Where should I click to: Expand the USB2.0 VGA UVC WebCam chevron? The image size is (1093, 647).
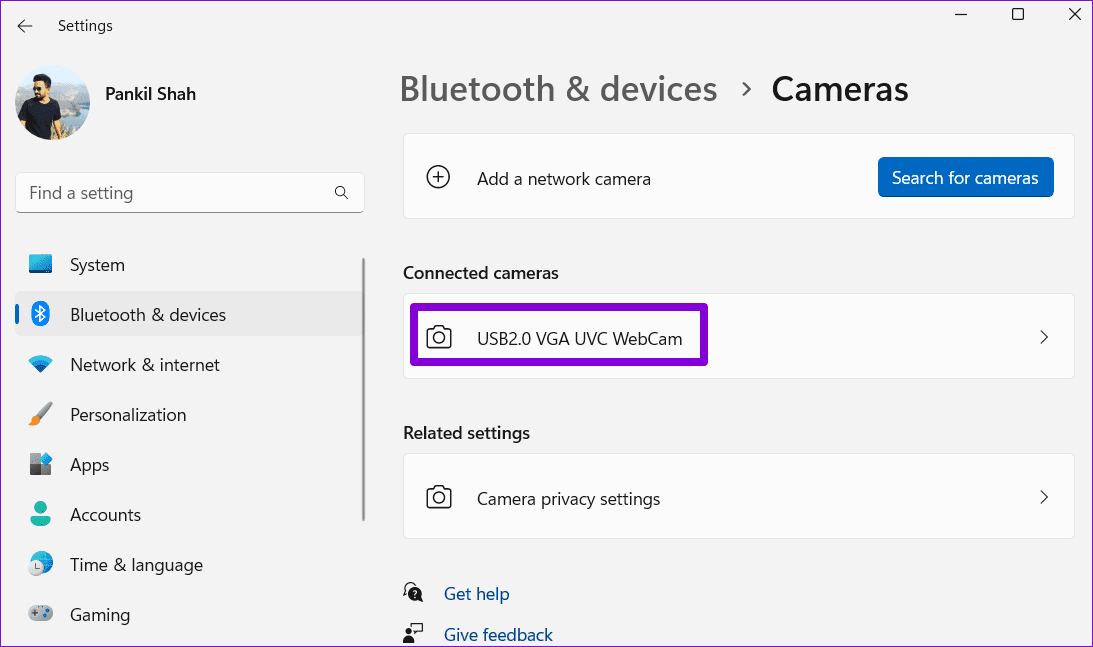pos(1044,337)
